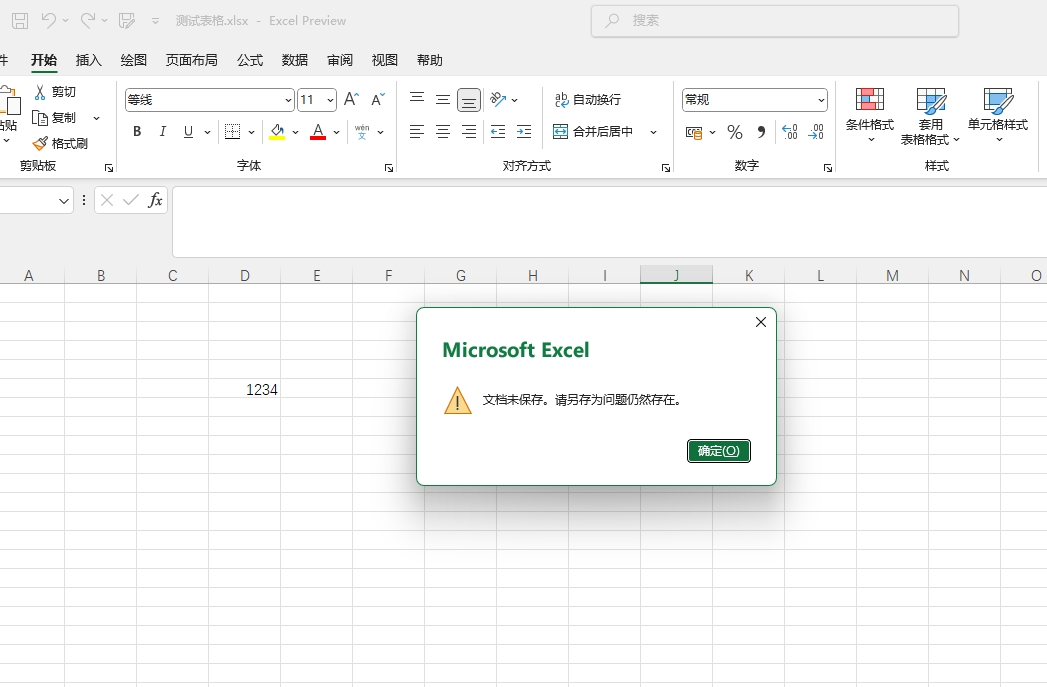The height and width of the screenshot is (687, 1047).
Task: Close the Microsoft Excel warning dialog
Action: 761,322
